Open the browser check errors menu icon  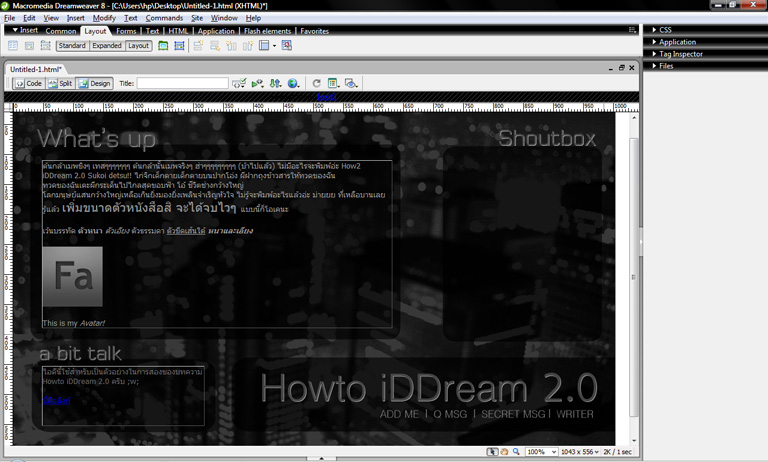239,83
